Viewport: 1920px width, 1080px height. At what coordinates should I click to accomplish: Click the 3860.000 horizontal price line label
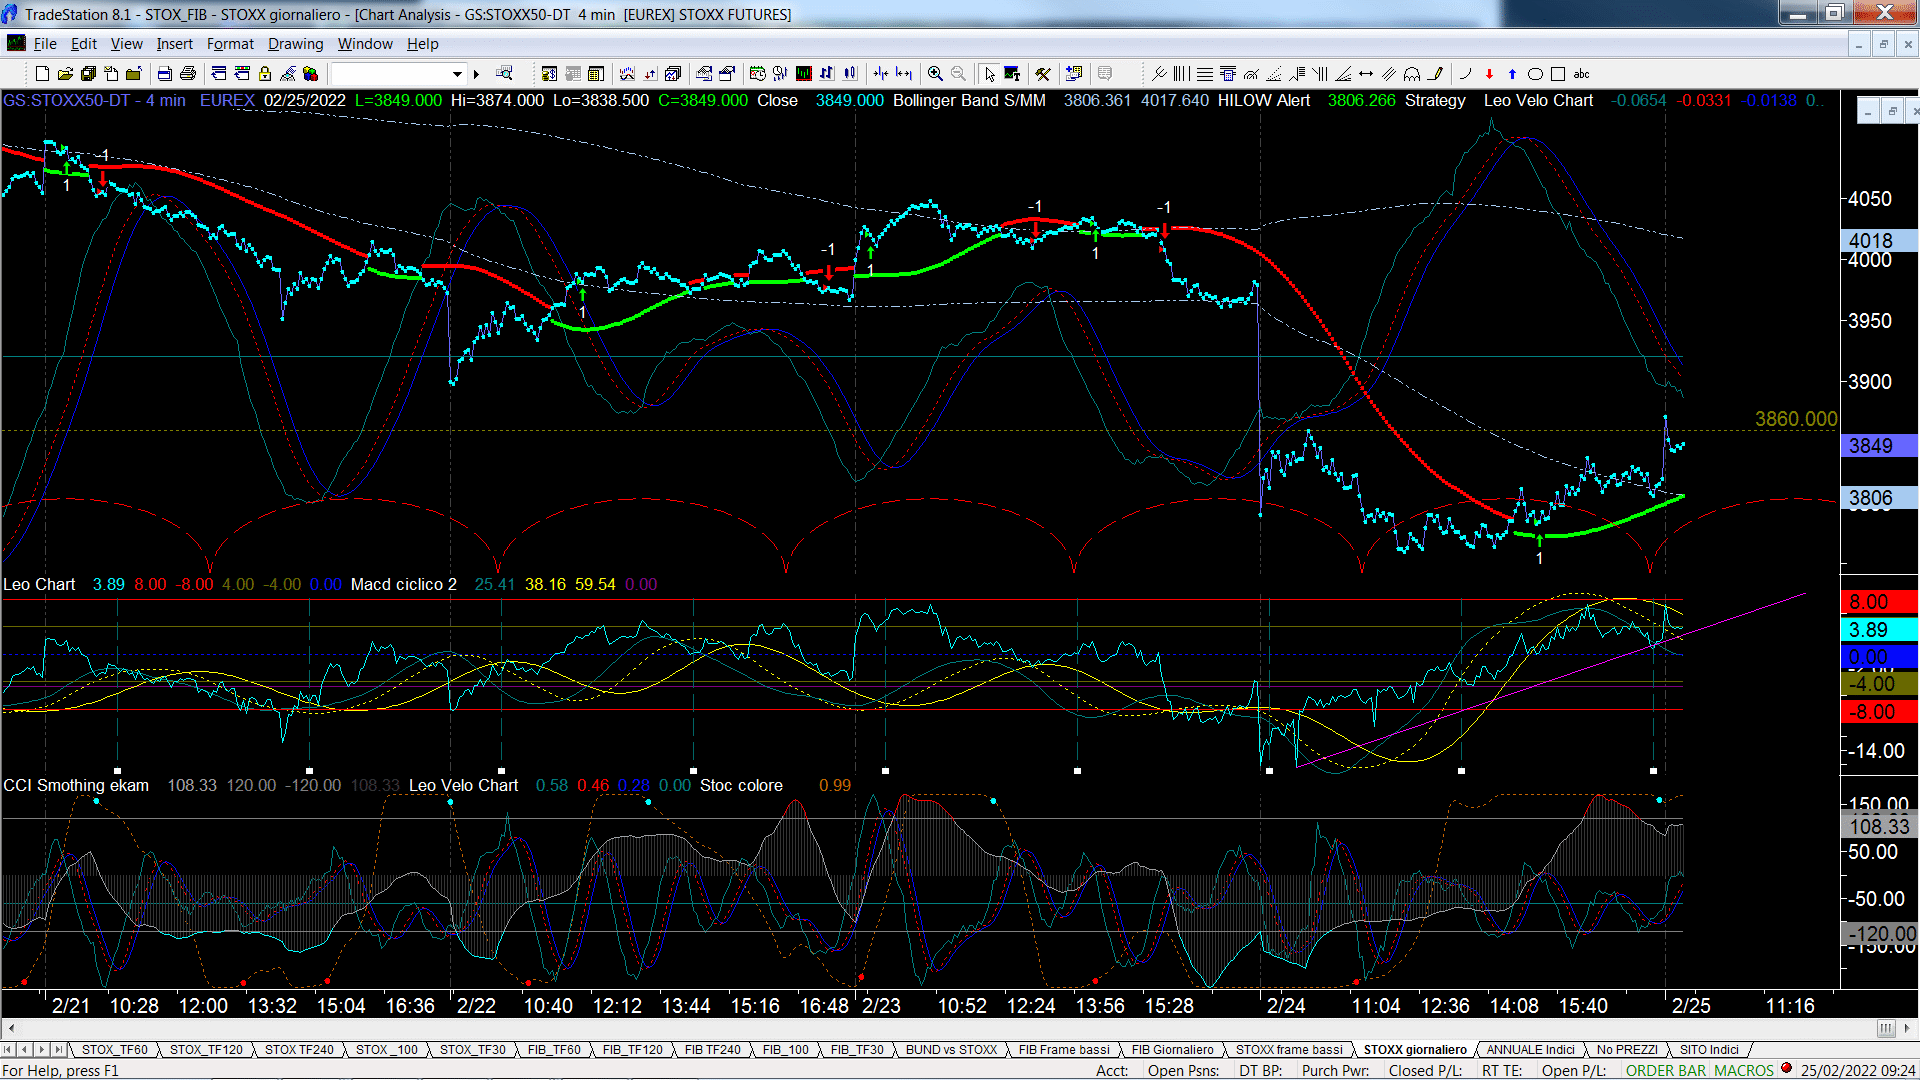pyautogui.click(x=1795, y=419)
